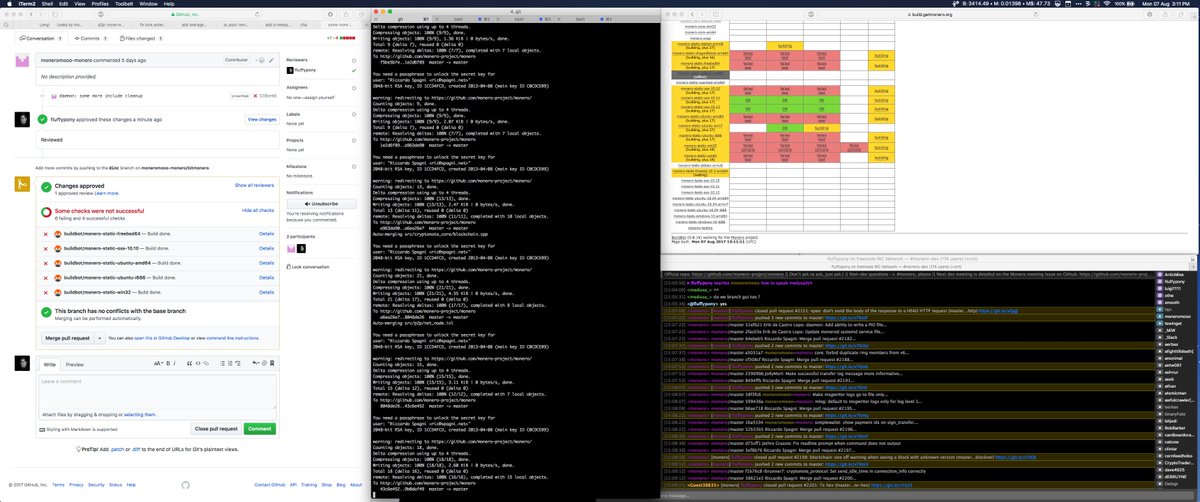Click Contact GitHub in the footer

pos(270,484)
